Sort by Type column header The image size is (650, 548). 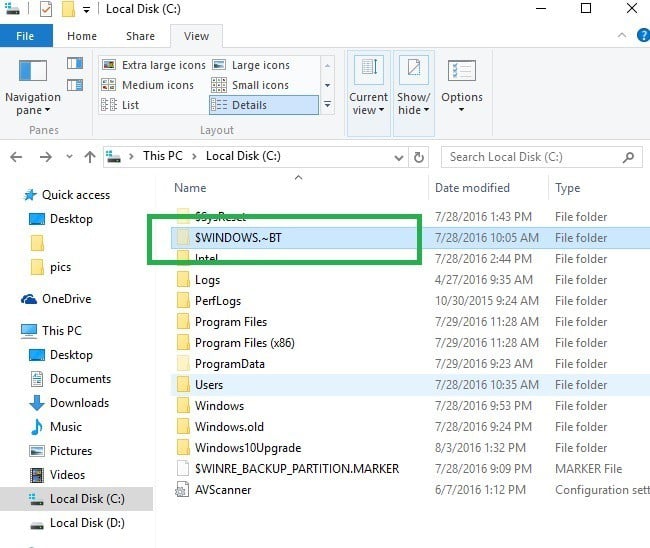(x=568, y=188)
